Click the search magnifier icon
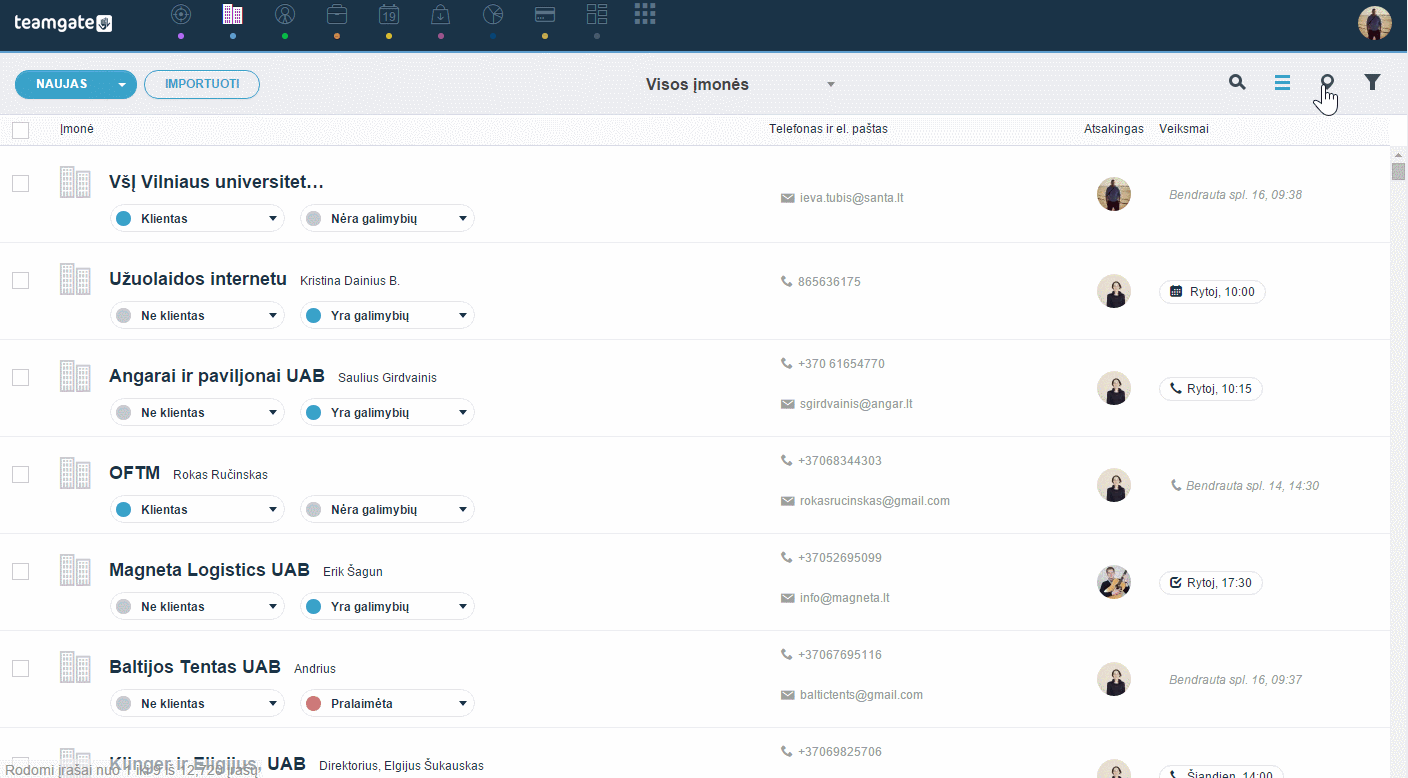1408x778 pixels. (1237, 83)
